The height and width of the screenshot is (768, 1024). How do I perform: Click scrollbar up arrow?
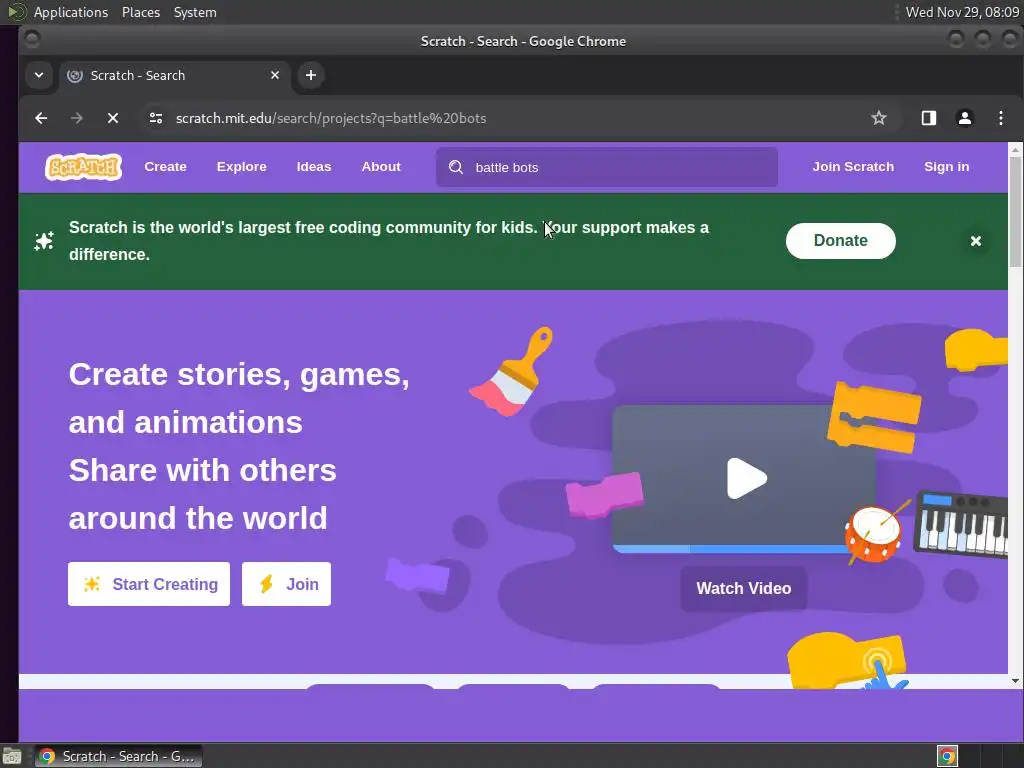click(x=1015, y=150)
